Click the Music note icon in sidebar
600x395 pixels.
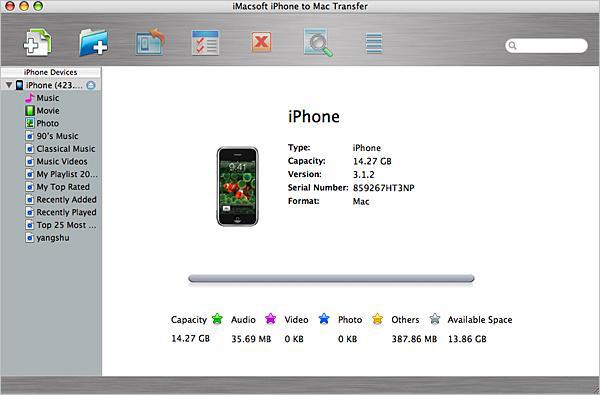29,98
